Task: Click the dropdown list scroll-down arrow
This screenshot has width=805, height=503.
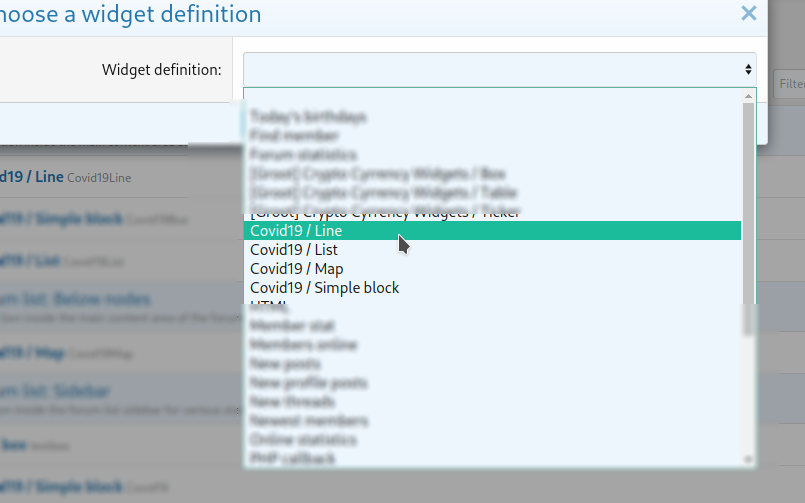Action: 747,459
